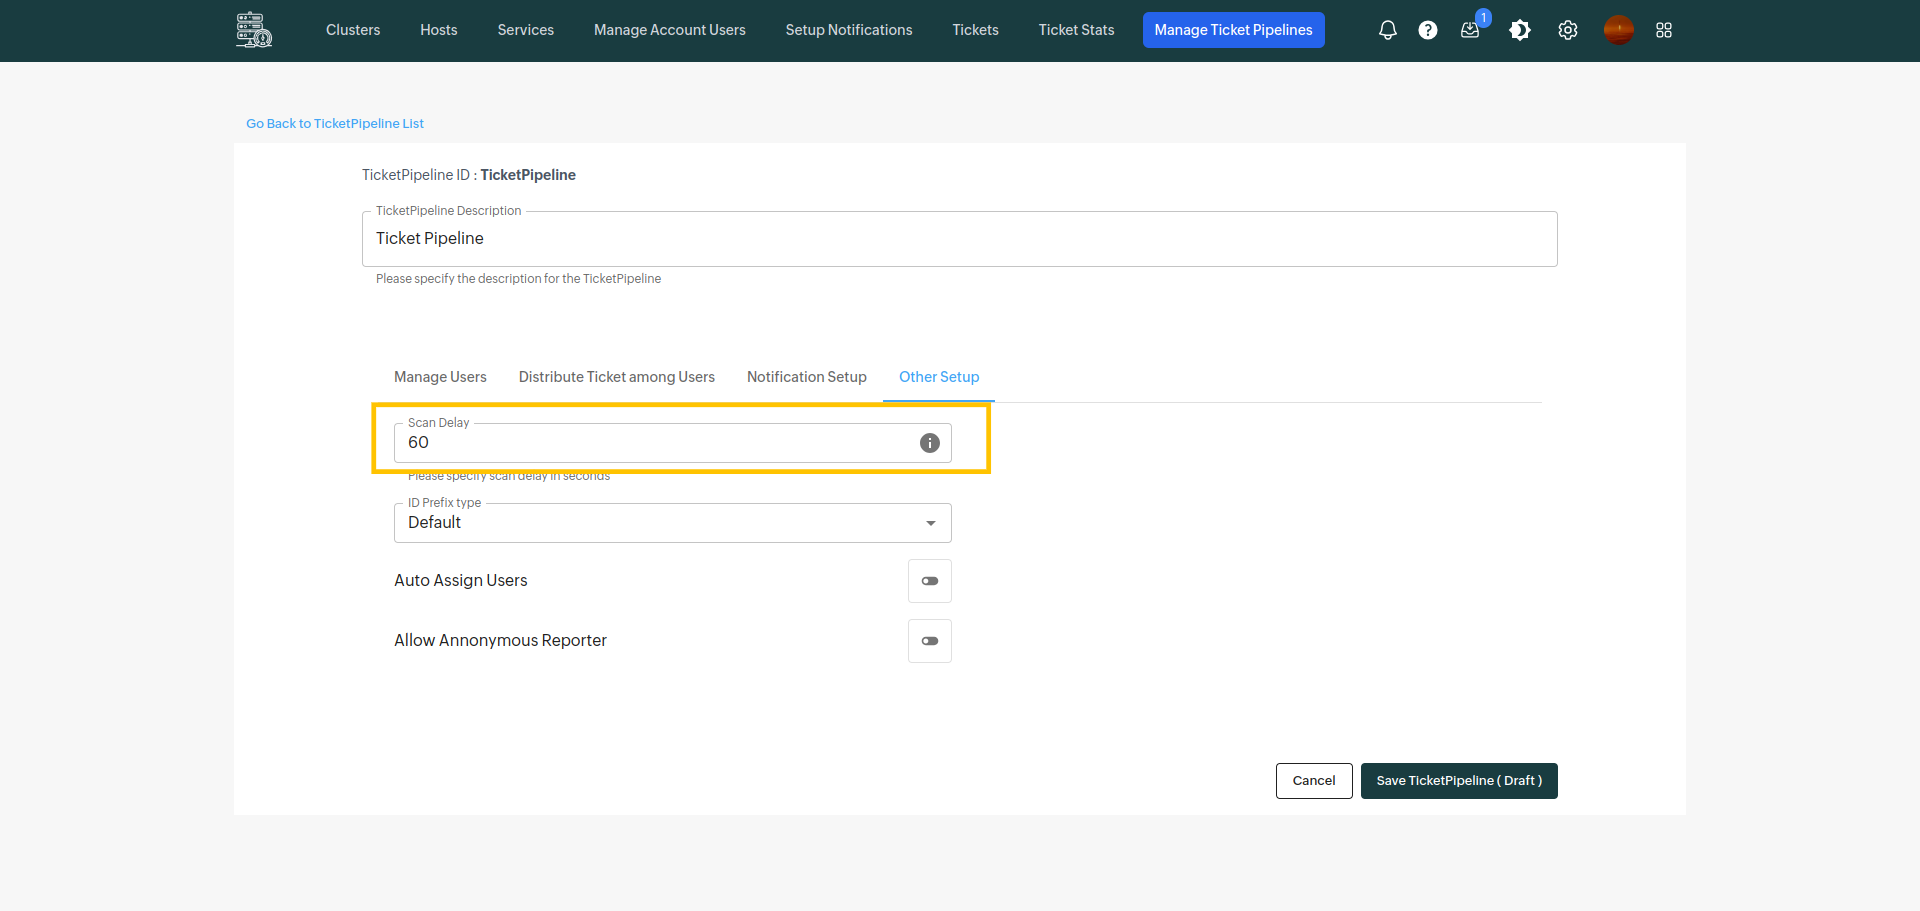The image size is (1920, 911).
Task: Click the app logo in navbar
Action: (x=254, y=30)
